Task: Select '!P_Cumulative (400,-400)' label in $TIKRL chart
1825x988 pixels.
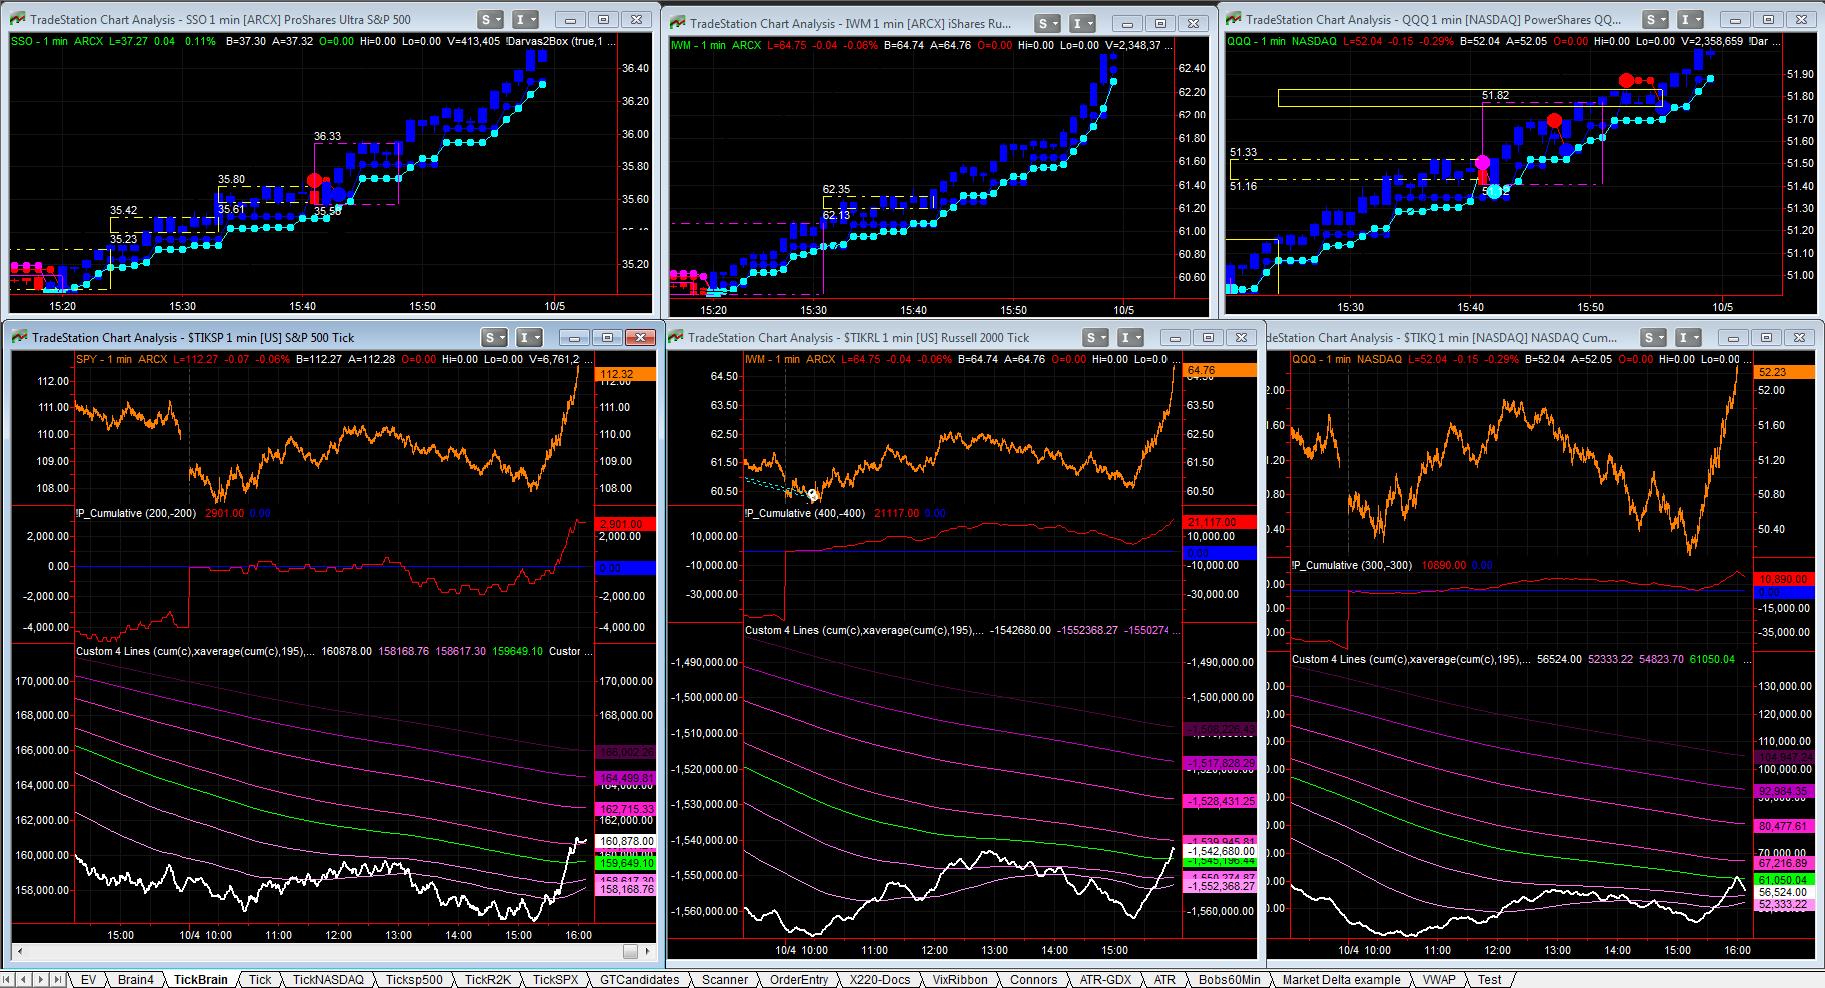Action: point(807,513)
